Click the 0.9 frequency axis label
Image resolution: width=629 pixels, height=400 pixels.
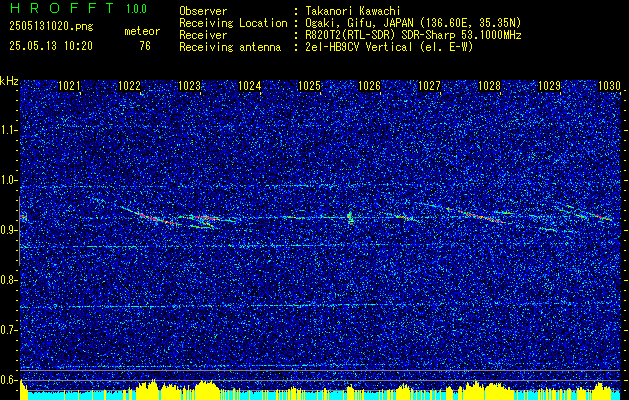point(9,230)
